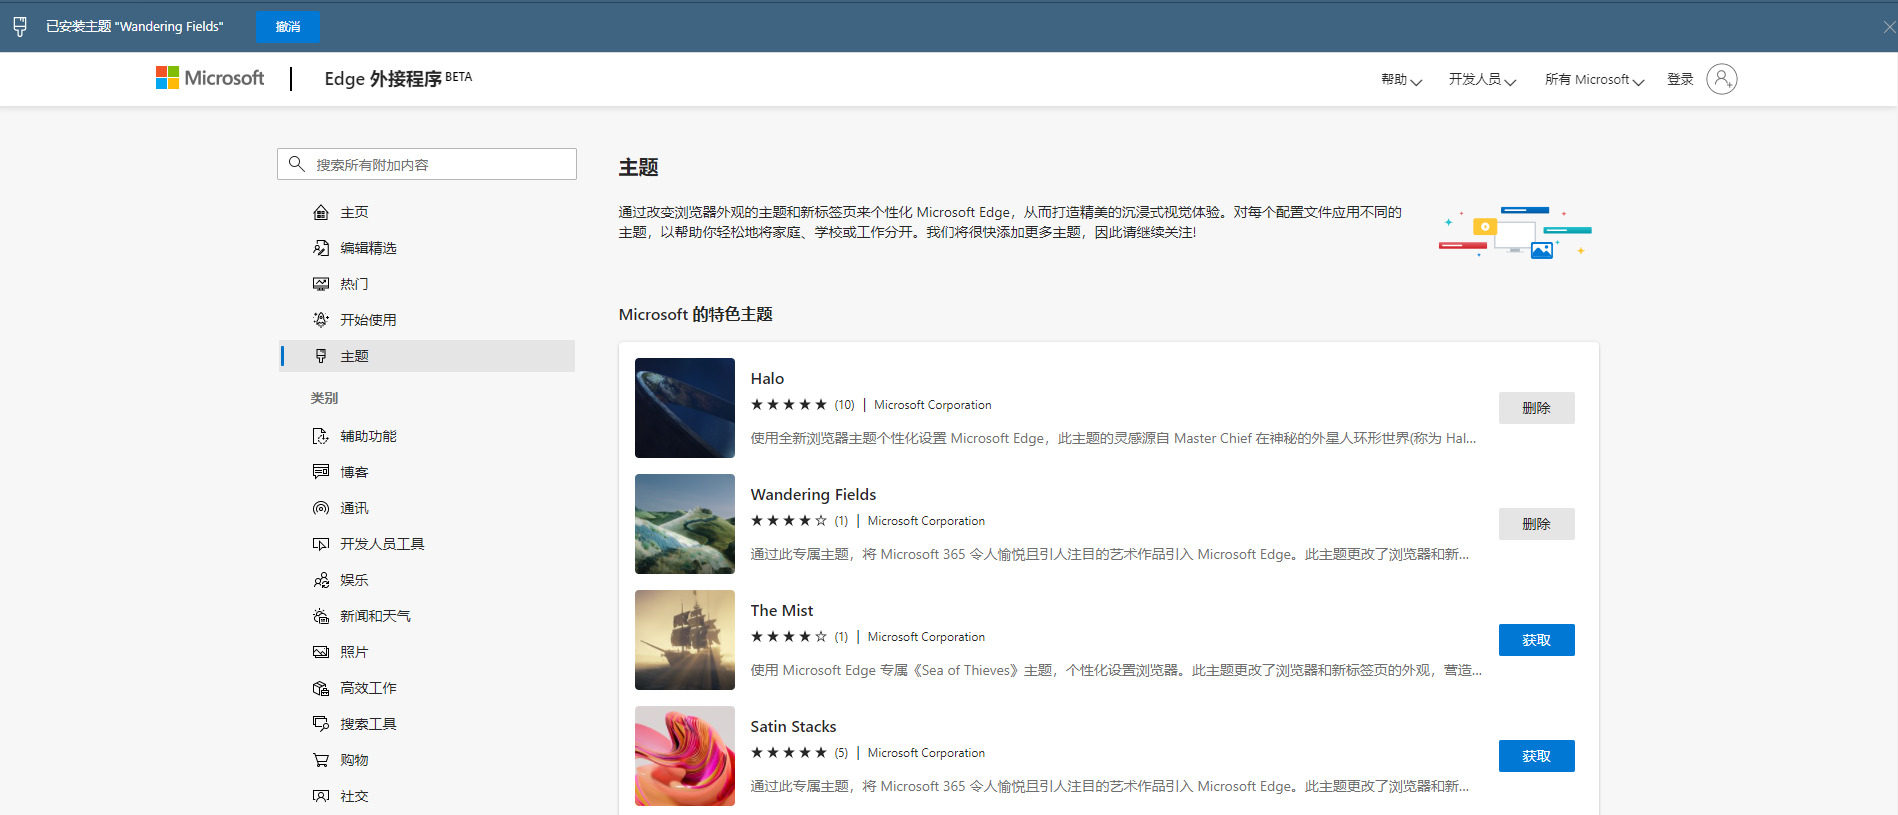
Task: Open the 主页 sidebar menu item
Action: point(427,212)
